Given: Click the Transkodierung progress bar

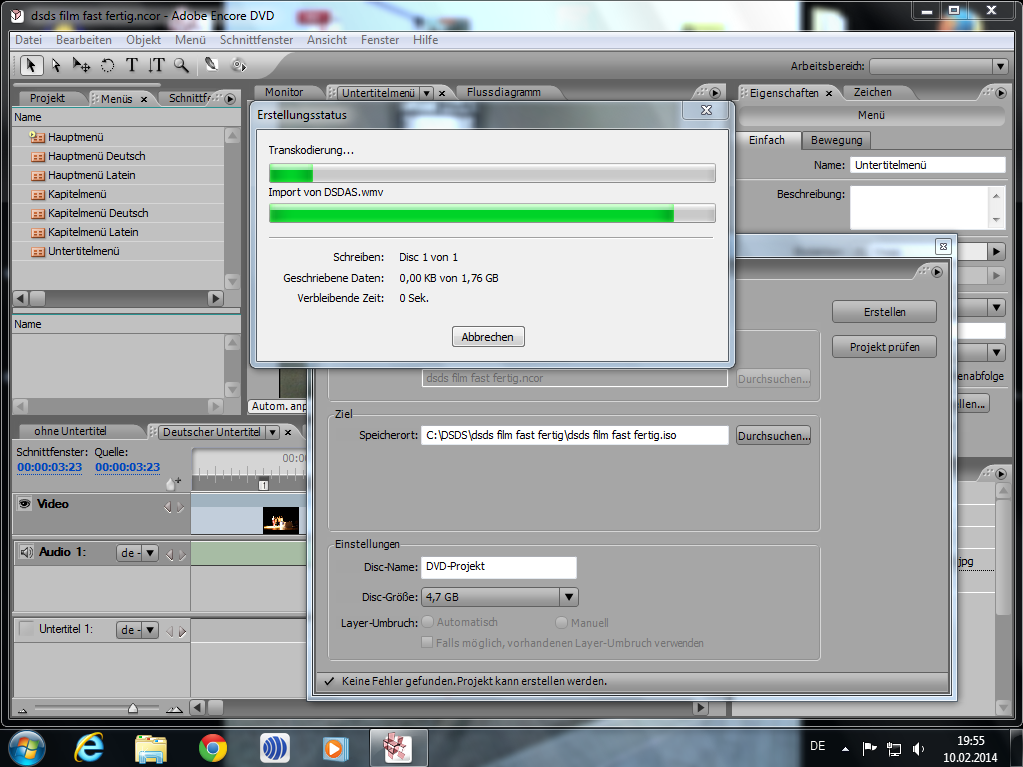Looking at the screenshot, I should tap(492, 173).
